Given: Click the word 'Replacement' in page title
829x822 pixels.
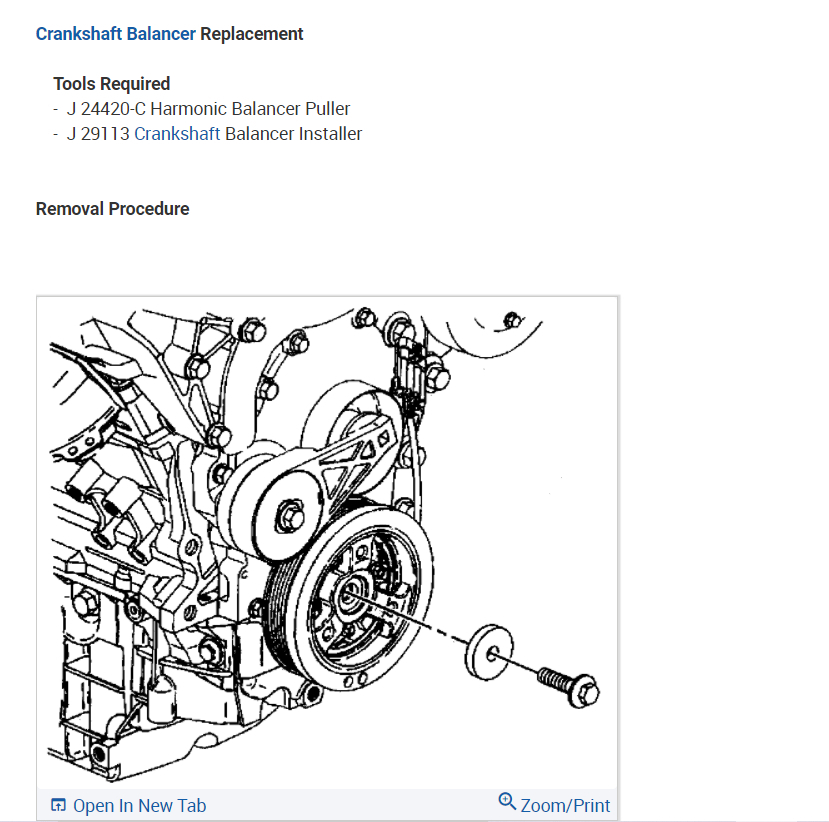Looking at the screenshot, I should coord(252,34).
